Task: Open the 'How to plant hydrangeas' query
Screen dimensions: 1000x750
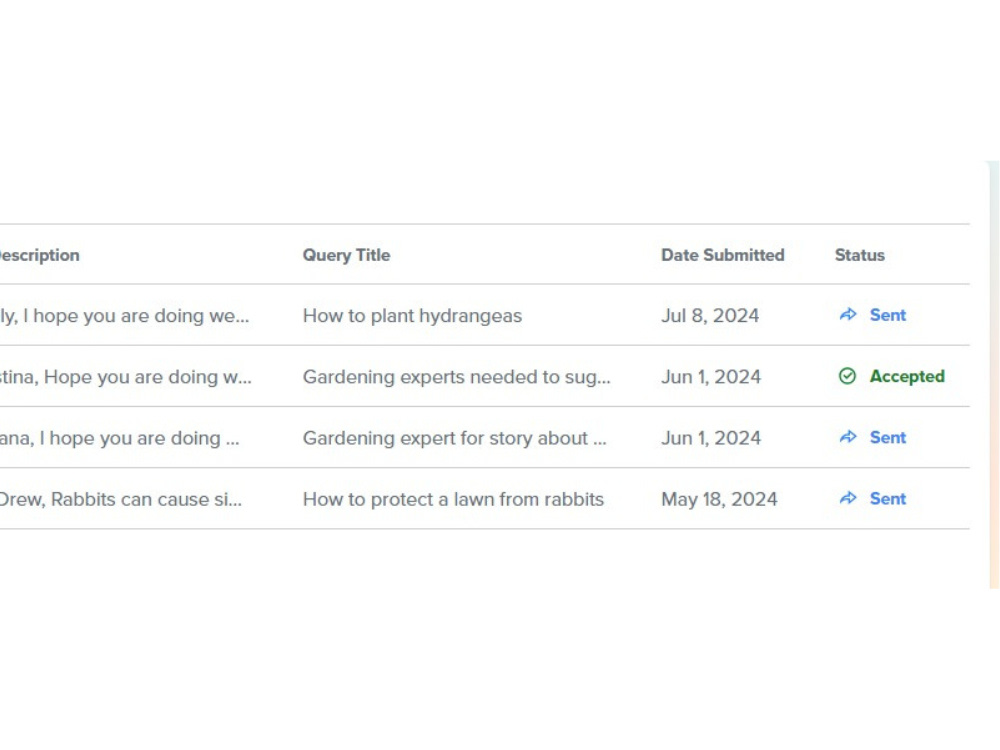Action: 412,316
